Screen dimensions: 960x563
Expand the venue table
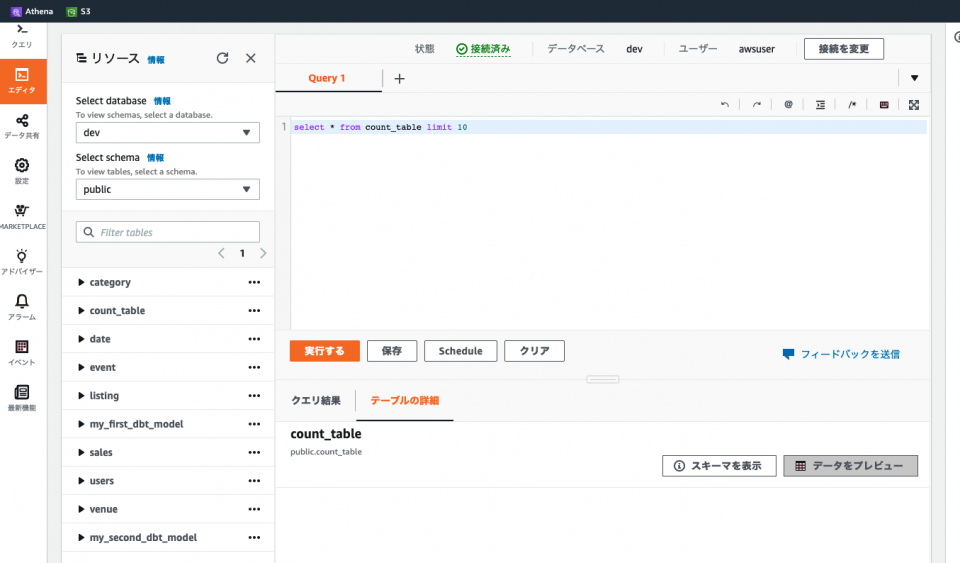[x=81, y=509]
